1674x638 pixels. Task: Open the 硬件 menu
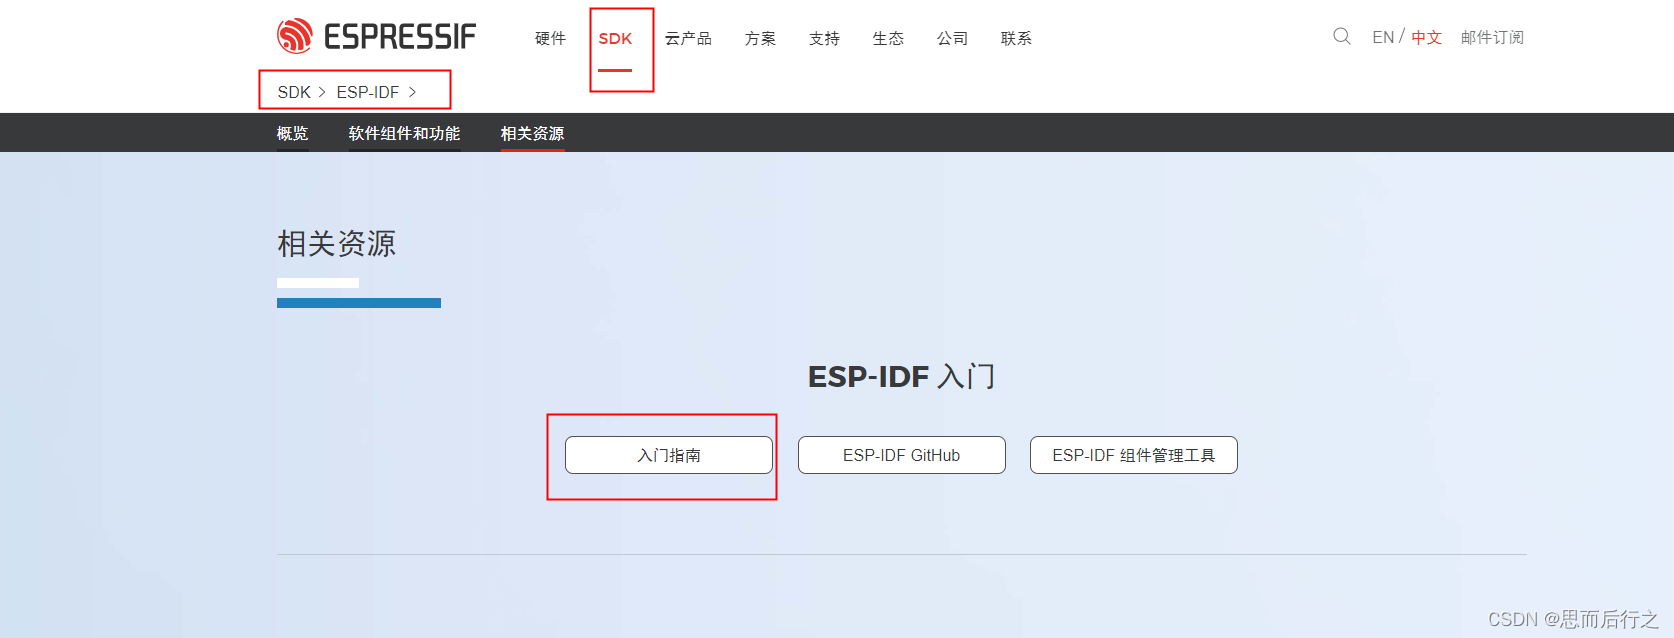tap(550, 38)
